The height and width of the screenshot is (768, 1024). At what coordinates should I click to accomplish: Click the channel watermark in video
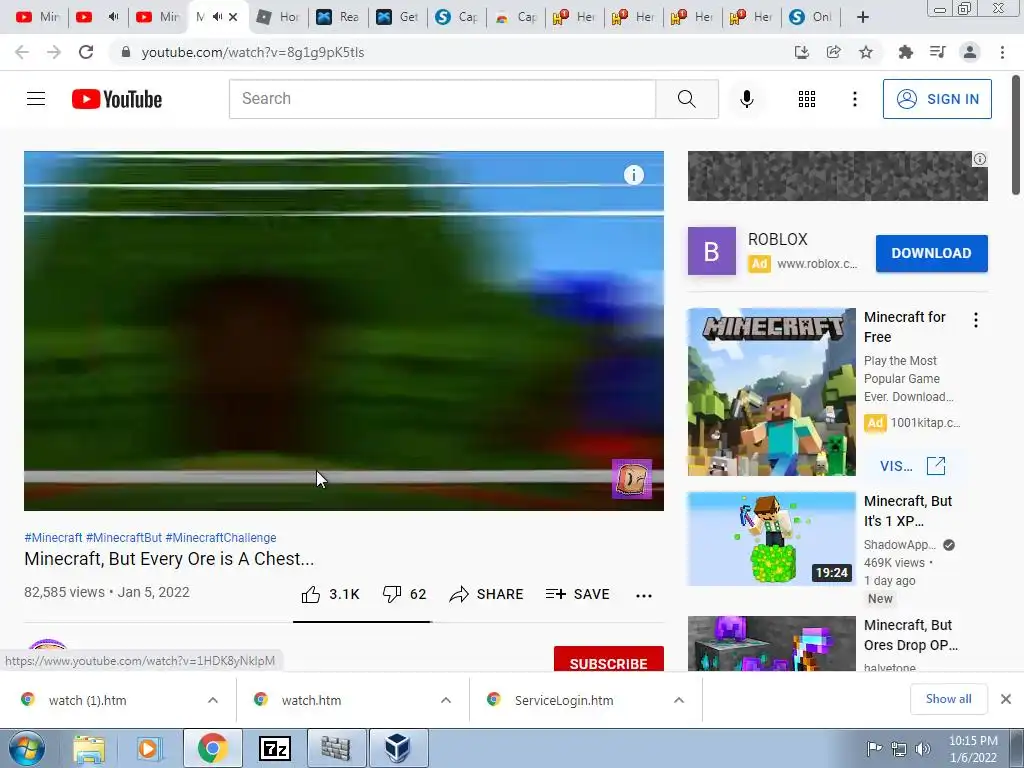[x=632, y=479]
